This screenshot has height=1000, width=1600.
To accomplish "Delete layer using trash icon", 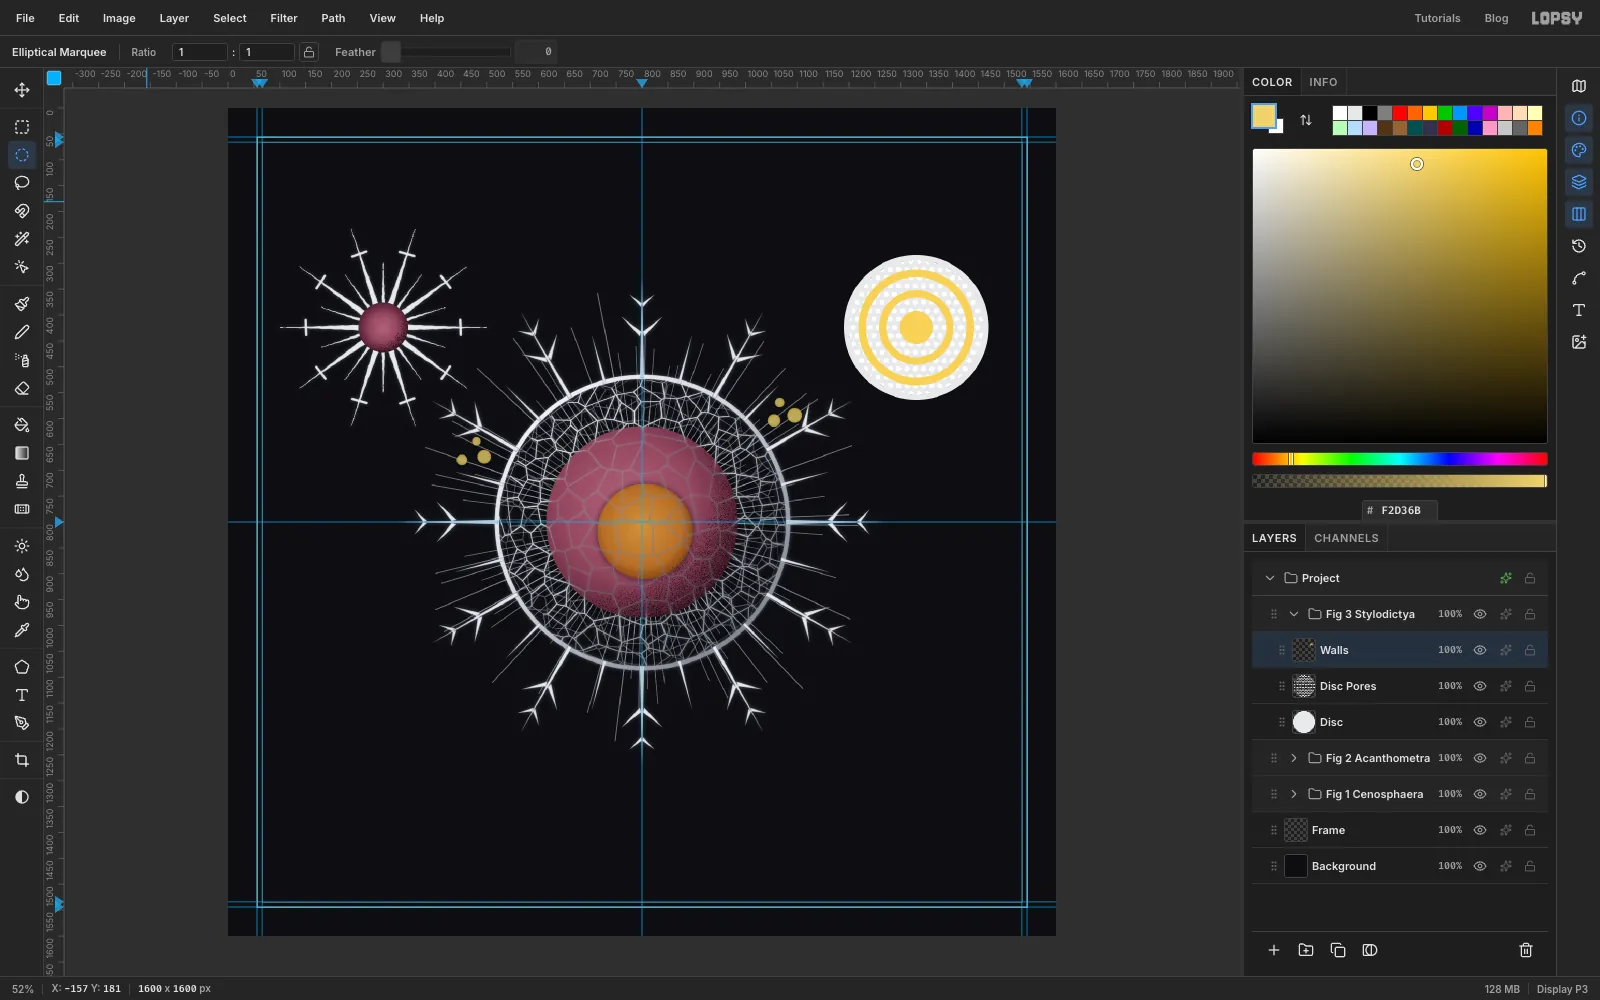I will (1526, 950).
